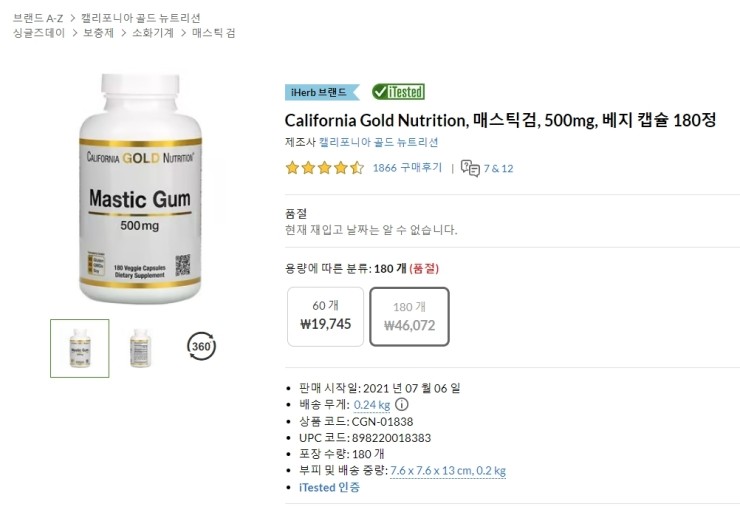This screenshot has height=507, width=740.
Task: Navigate to 보충제 breadcrumb category
Action: click(99, 33)
